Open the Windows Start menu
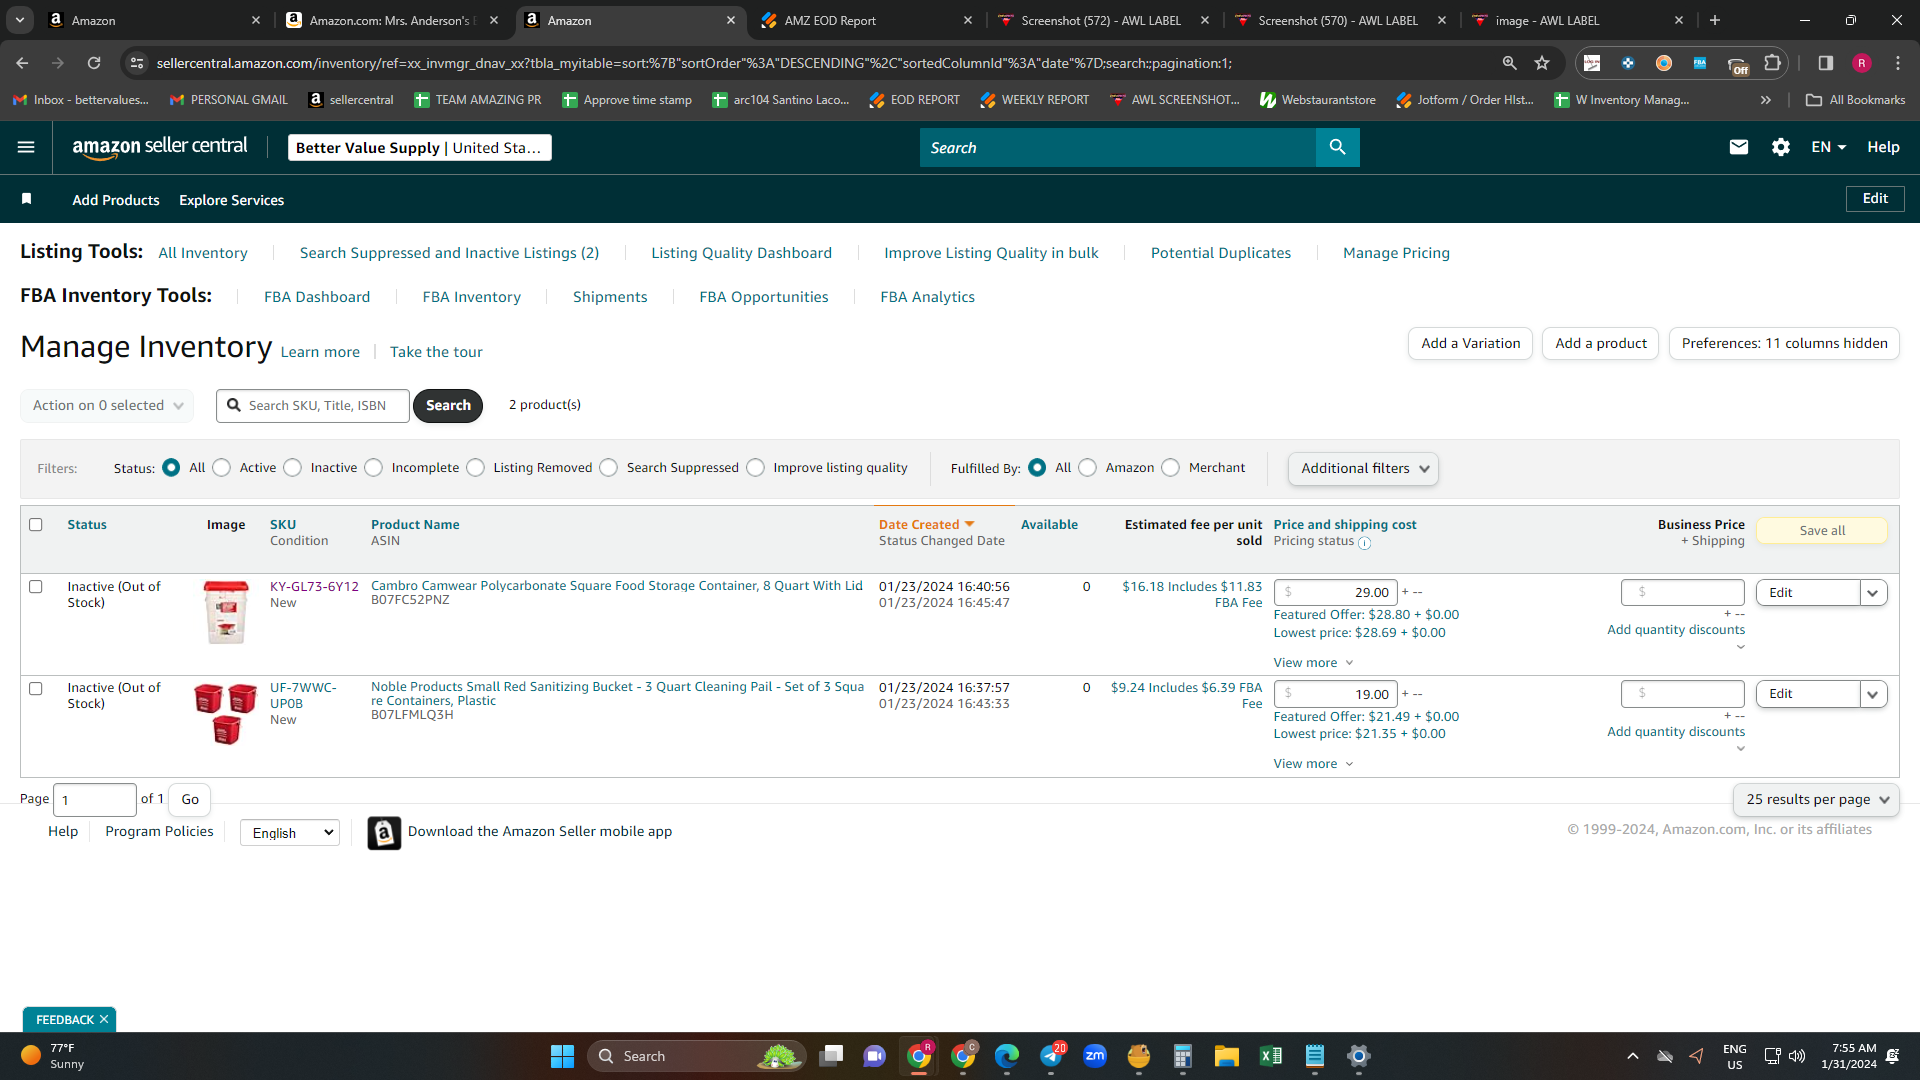 point(562,1056)
